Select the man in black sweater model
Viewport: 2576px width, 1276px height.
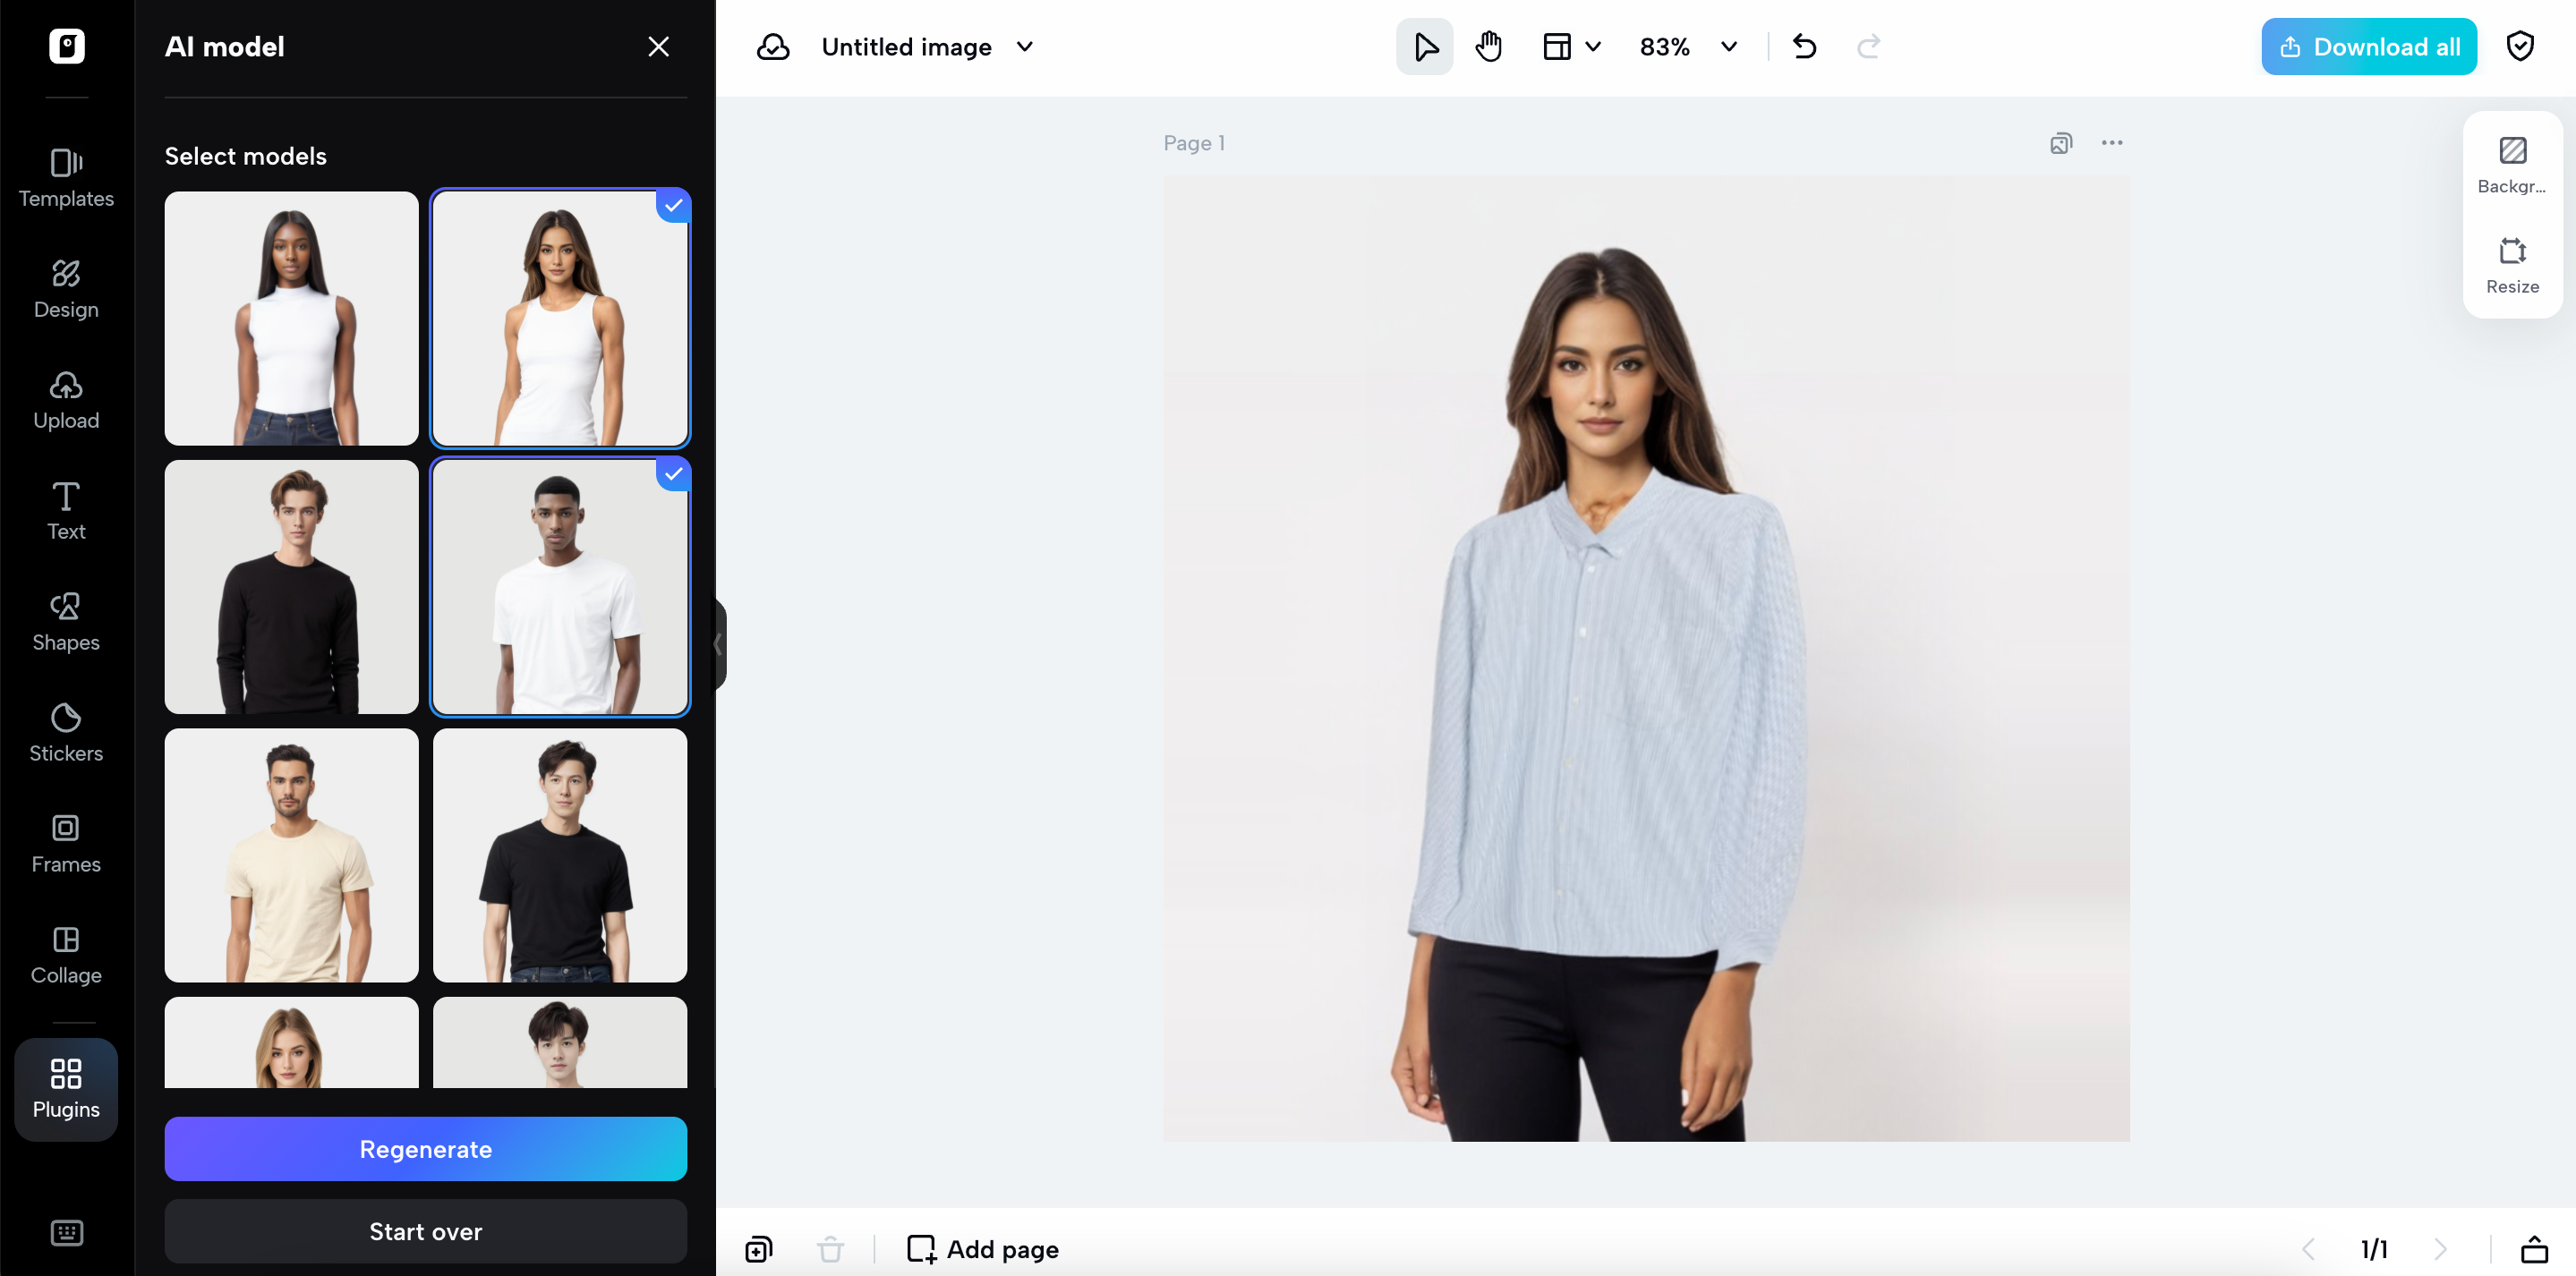(291, 587)
